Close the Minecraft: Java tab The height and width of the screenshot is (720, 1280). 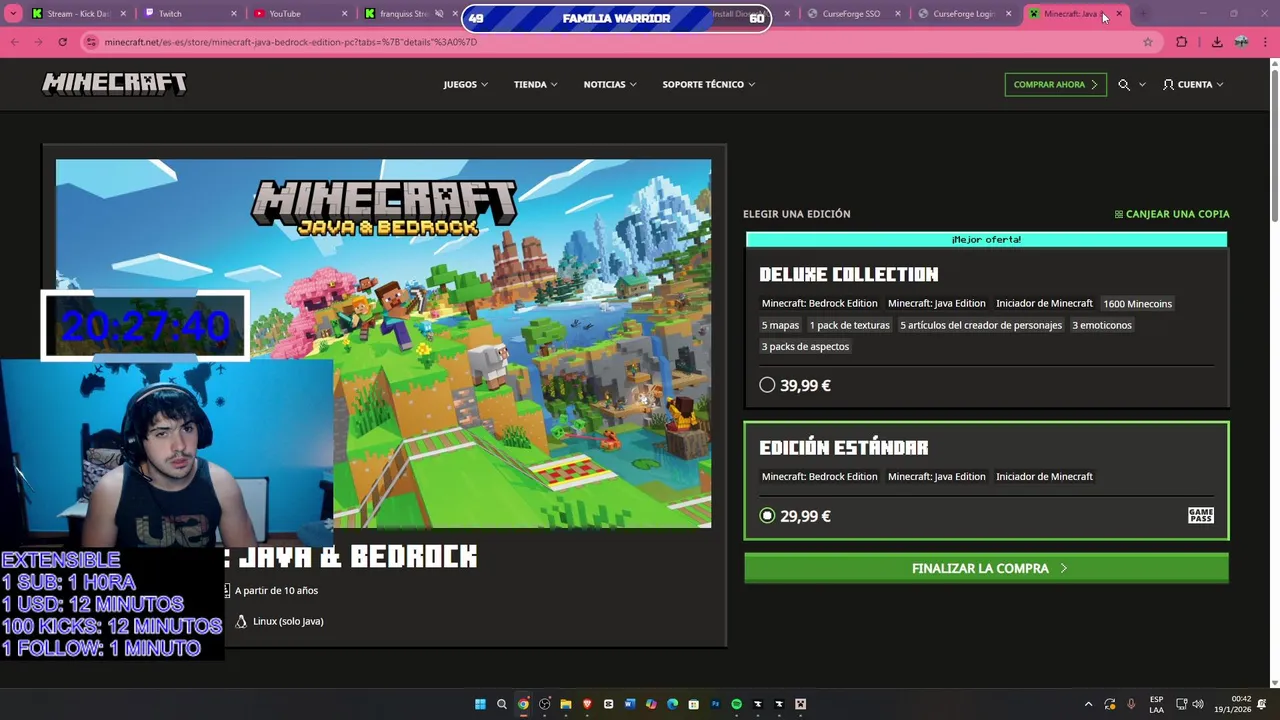pyautogui.click(x=1119, y=14)
